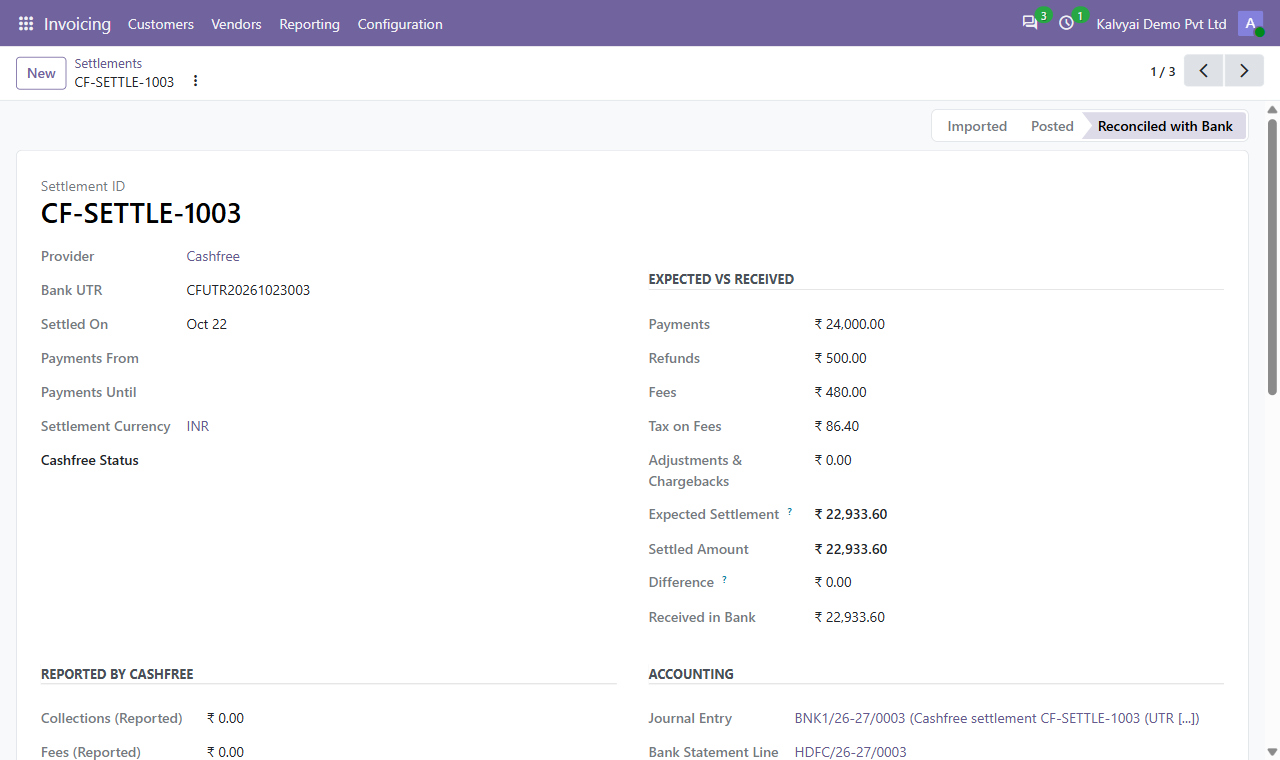The image size is (1280, 760).
Task: Show help tooltip for Difference
Action: 724,579
